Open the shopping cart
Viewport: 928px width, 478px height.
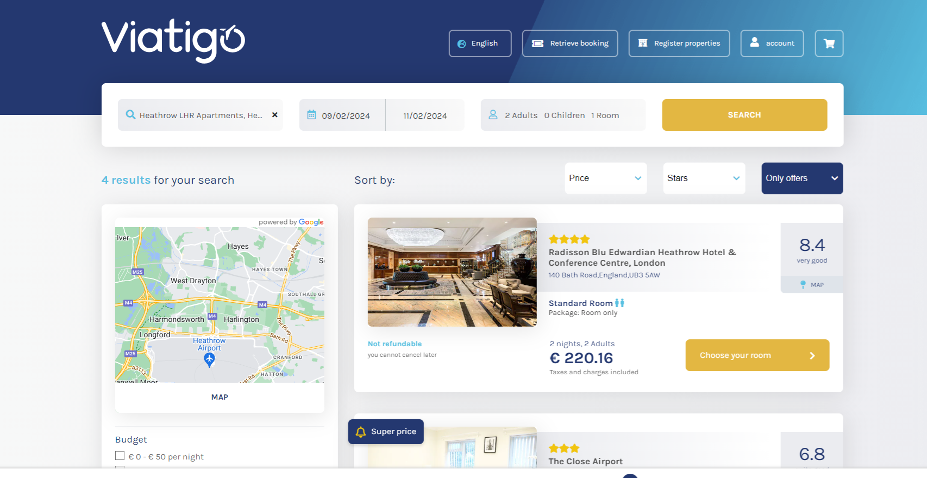[x=829, y=43]
